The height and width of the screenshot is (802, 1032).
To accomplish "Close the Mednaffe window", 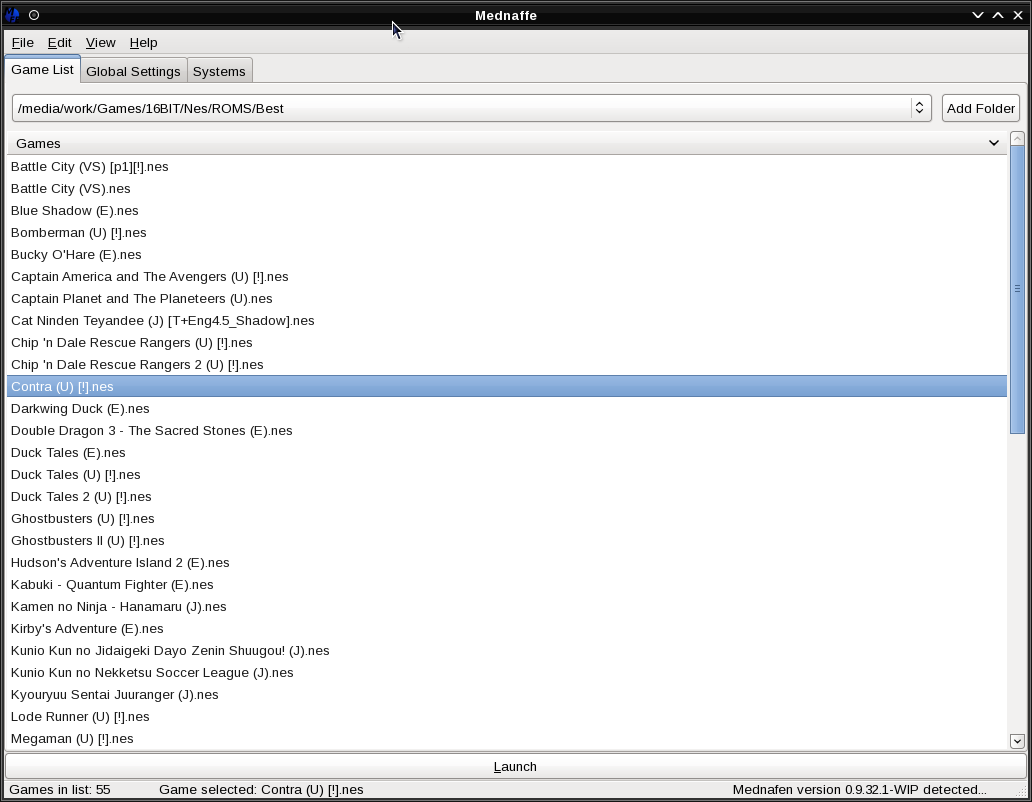I will (x=1018, y=15).
